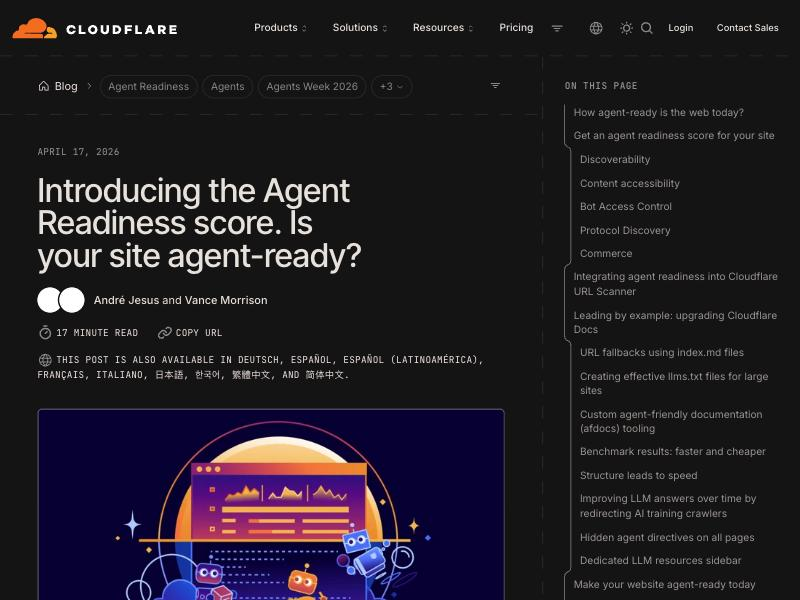Click the article hero illustration
The image size is (800, 600).
pyautogui.click(x=271, y=504)
